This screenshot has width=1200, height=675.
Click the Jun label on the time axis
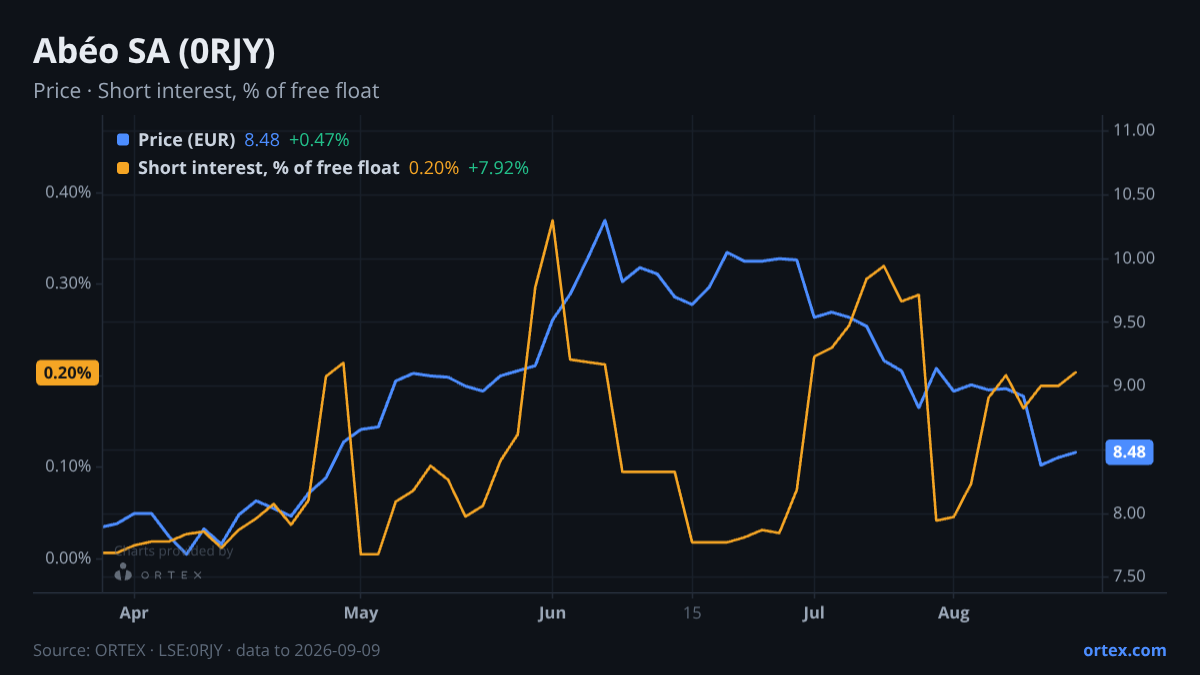552,612
